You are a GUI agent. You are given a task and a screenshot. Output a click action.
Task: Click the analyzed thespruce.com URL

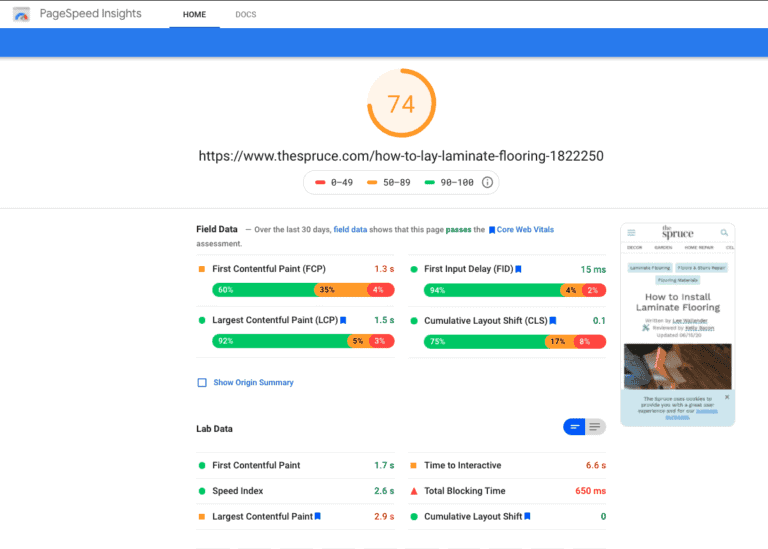pyautogui.click(x=401, y=156)
